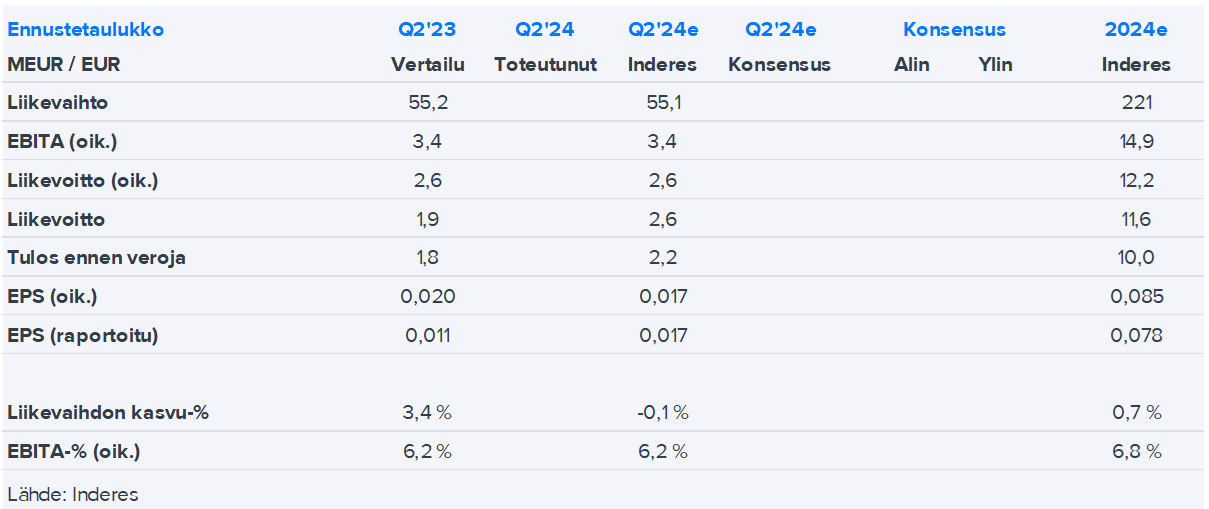
Task: Click the 2024e column header
Action: pos(1136,29)
